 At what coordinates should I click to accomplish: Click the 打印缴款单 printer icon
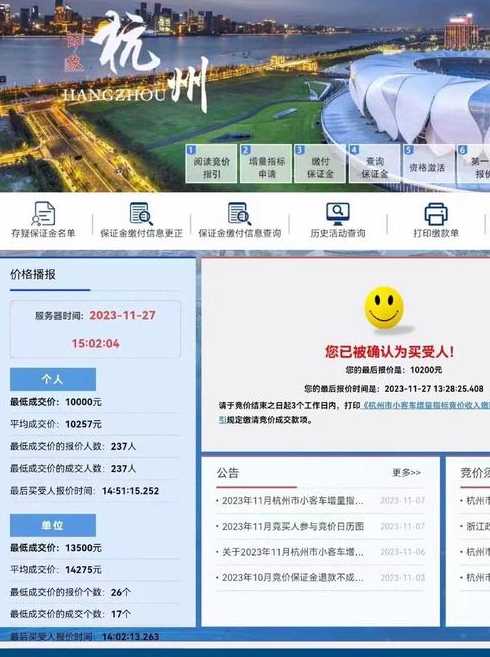point(436,214)
